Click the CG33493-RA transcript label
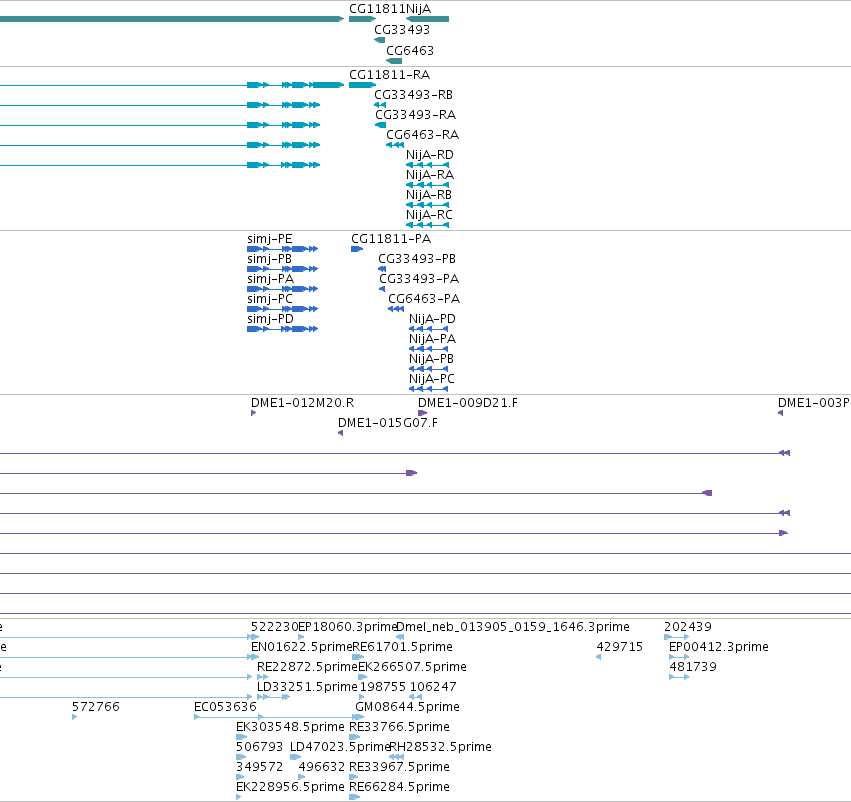The width and height of the screenshot is (851, 802). [x=415, y=115]
